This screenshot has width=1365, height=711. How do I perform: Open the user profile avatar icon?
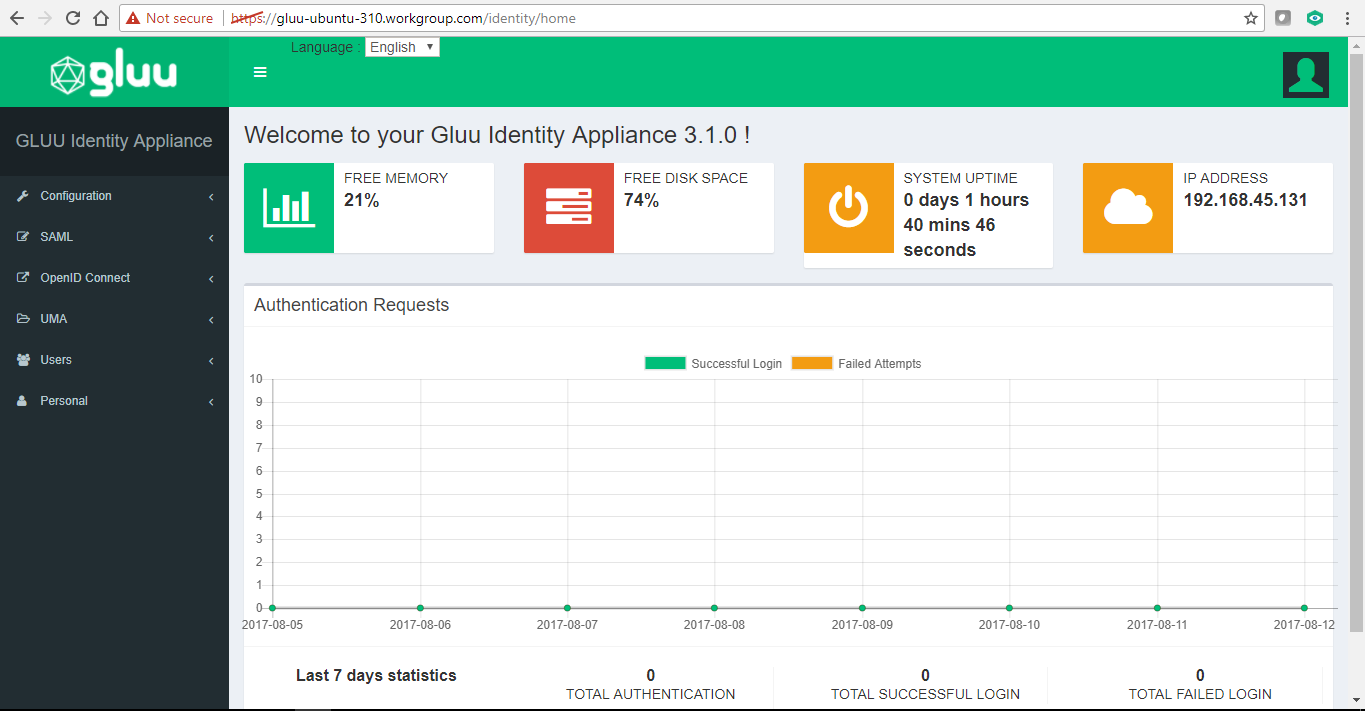(x=1305, y=75)
